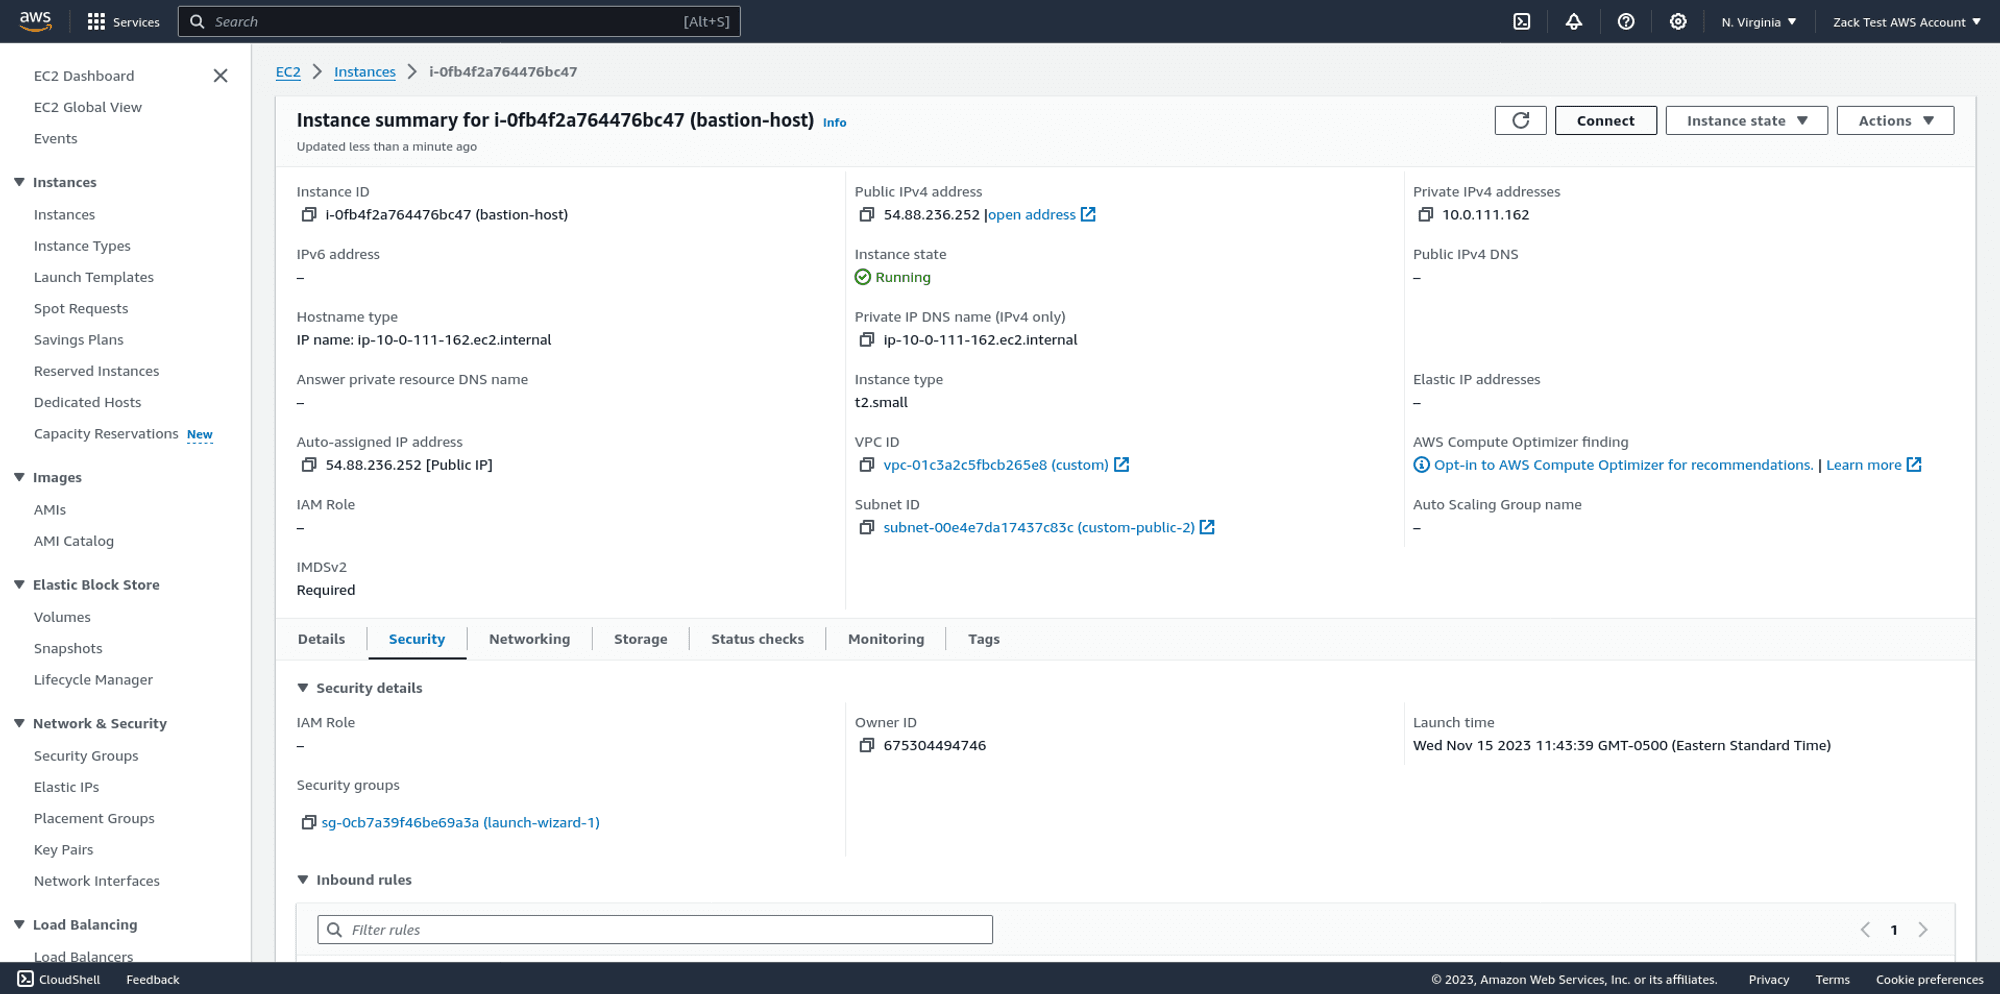Open the sg-0cb7a39f46be69a3a security group link
The image size is (2000, 994).
460,822
